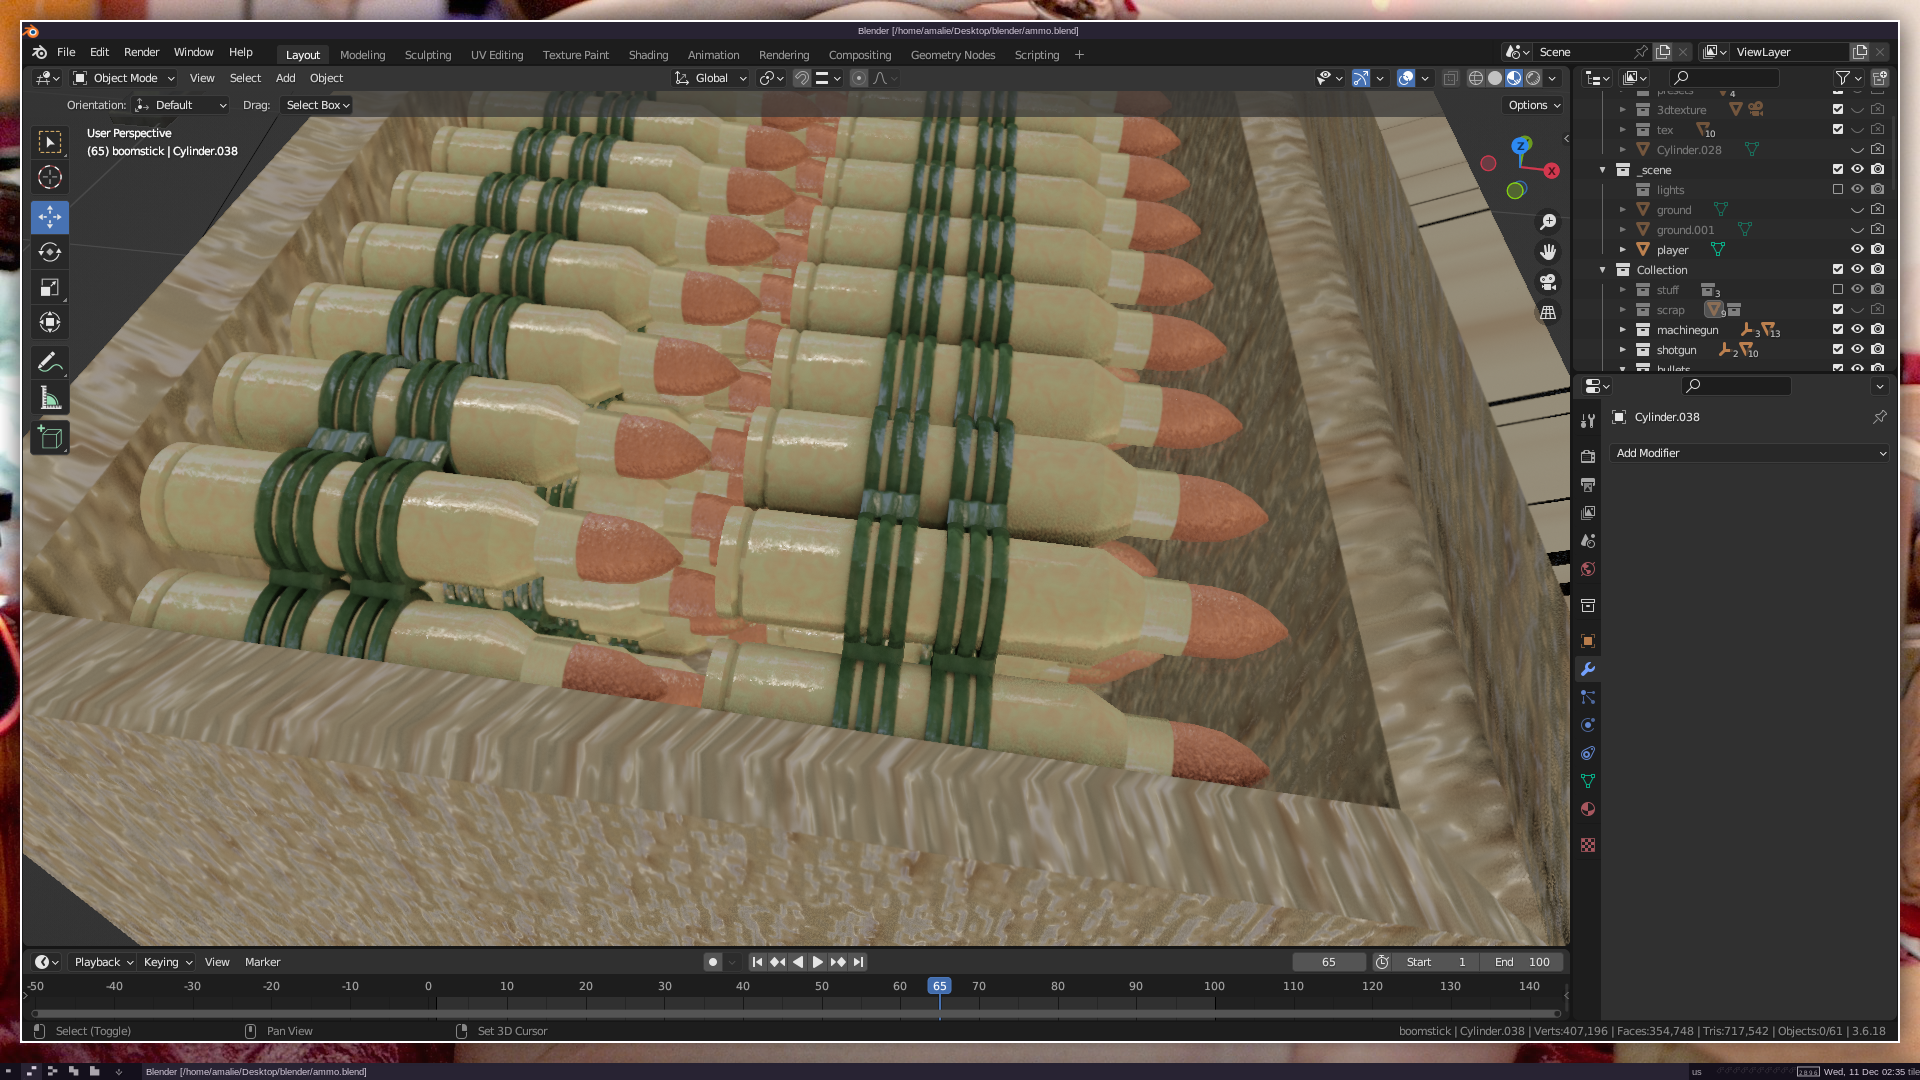This screenshot has height=1080, width=1920.
Task: Expand the shotgun collection
Action: (1623, 349)
